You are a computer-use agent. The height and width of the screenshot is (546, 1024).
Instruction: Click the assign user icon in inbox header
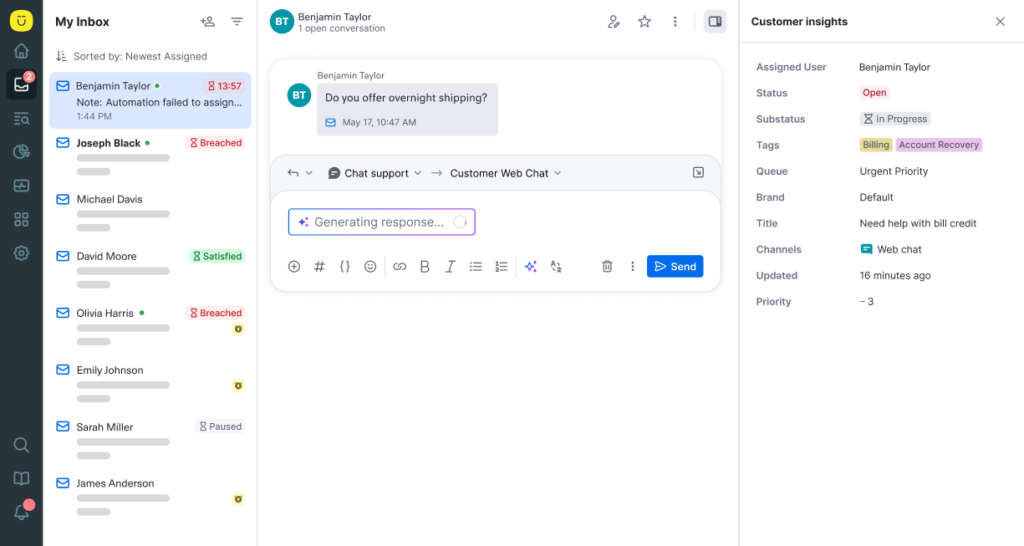pos(207,22)
